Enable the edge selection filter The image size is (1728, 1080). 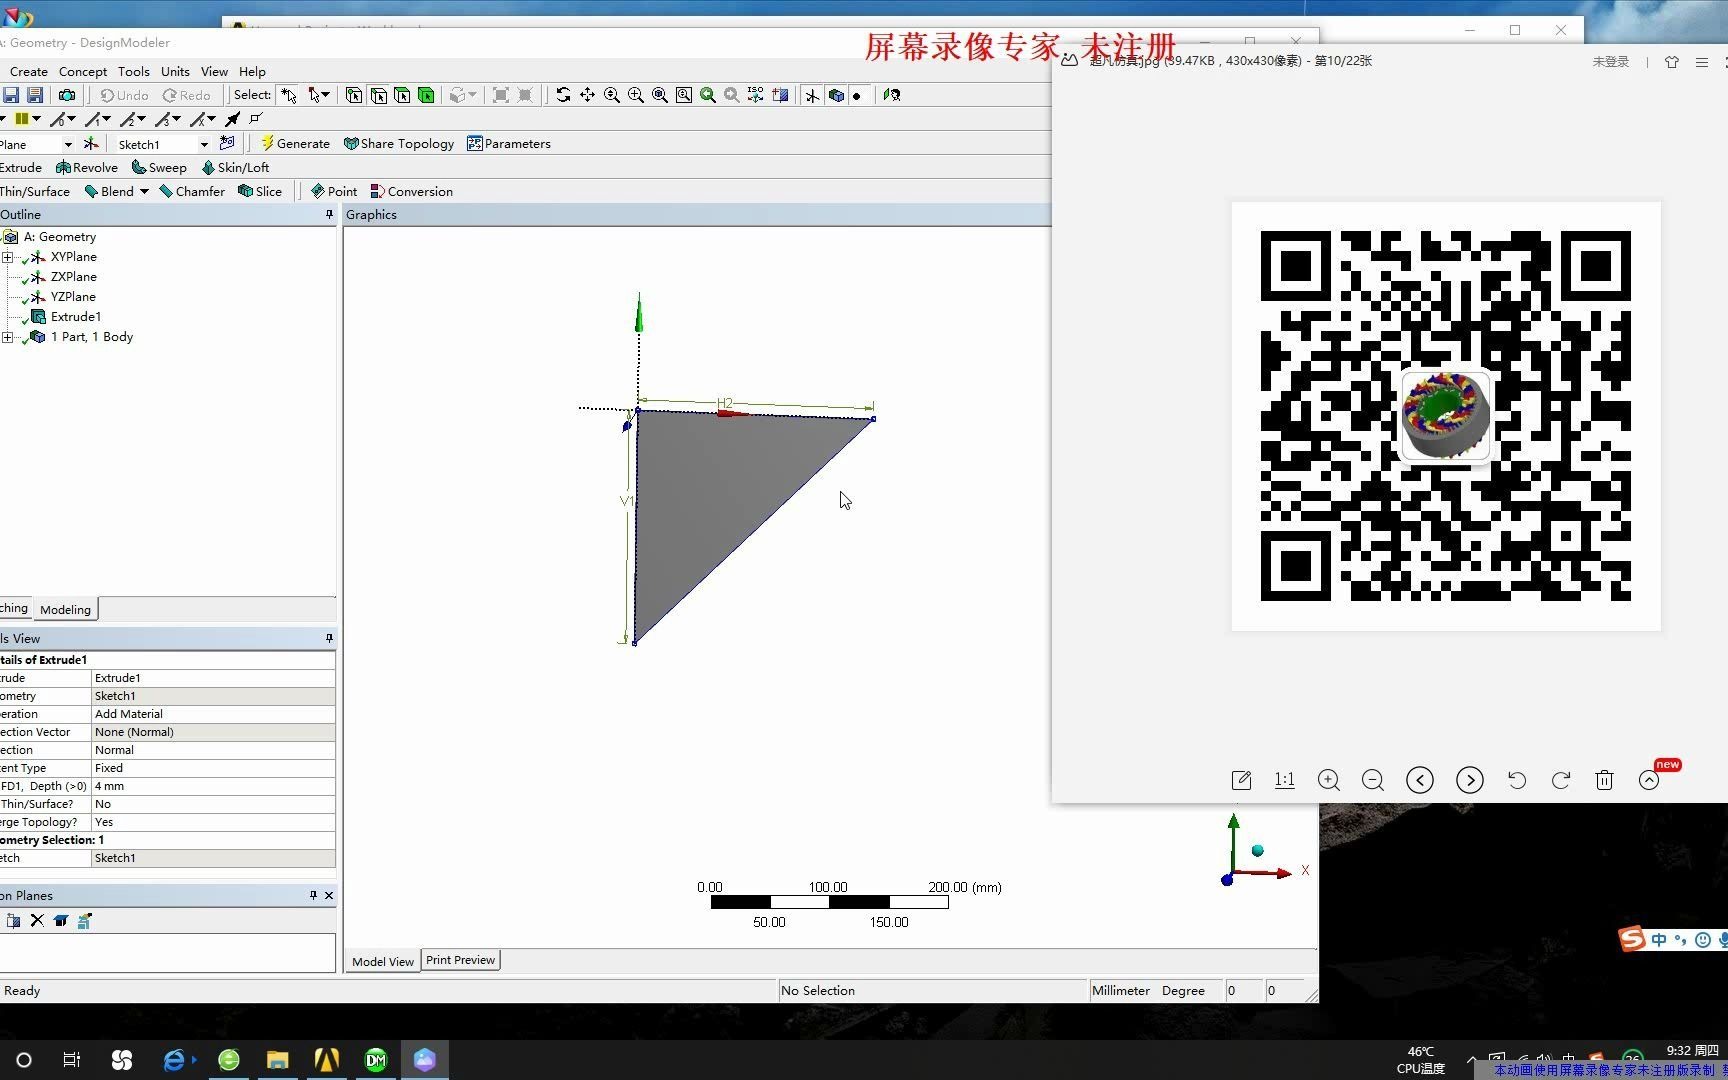pos(378,95)
